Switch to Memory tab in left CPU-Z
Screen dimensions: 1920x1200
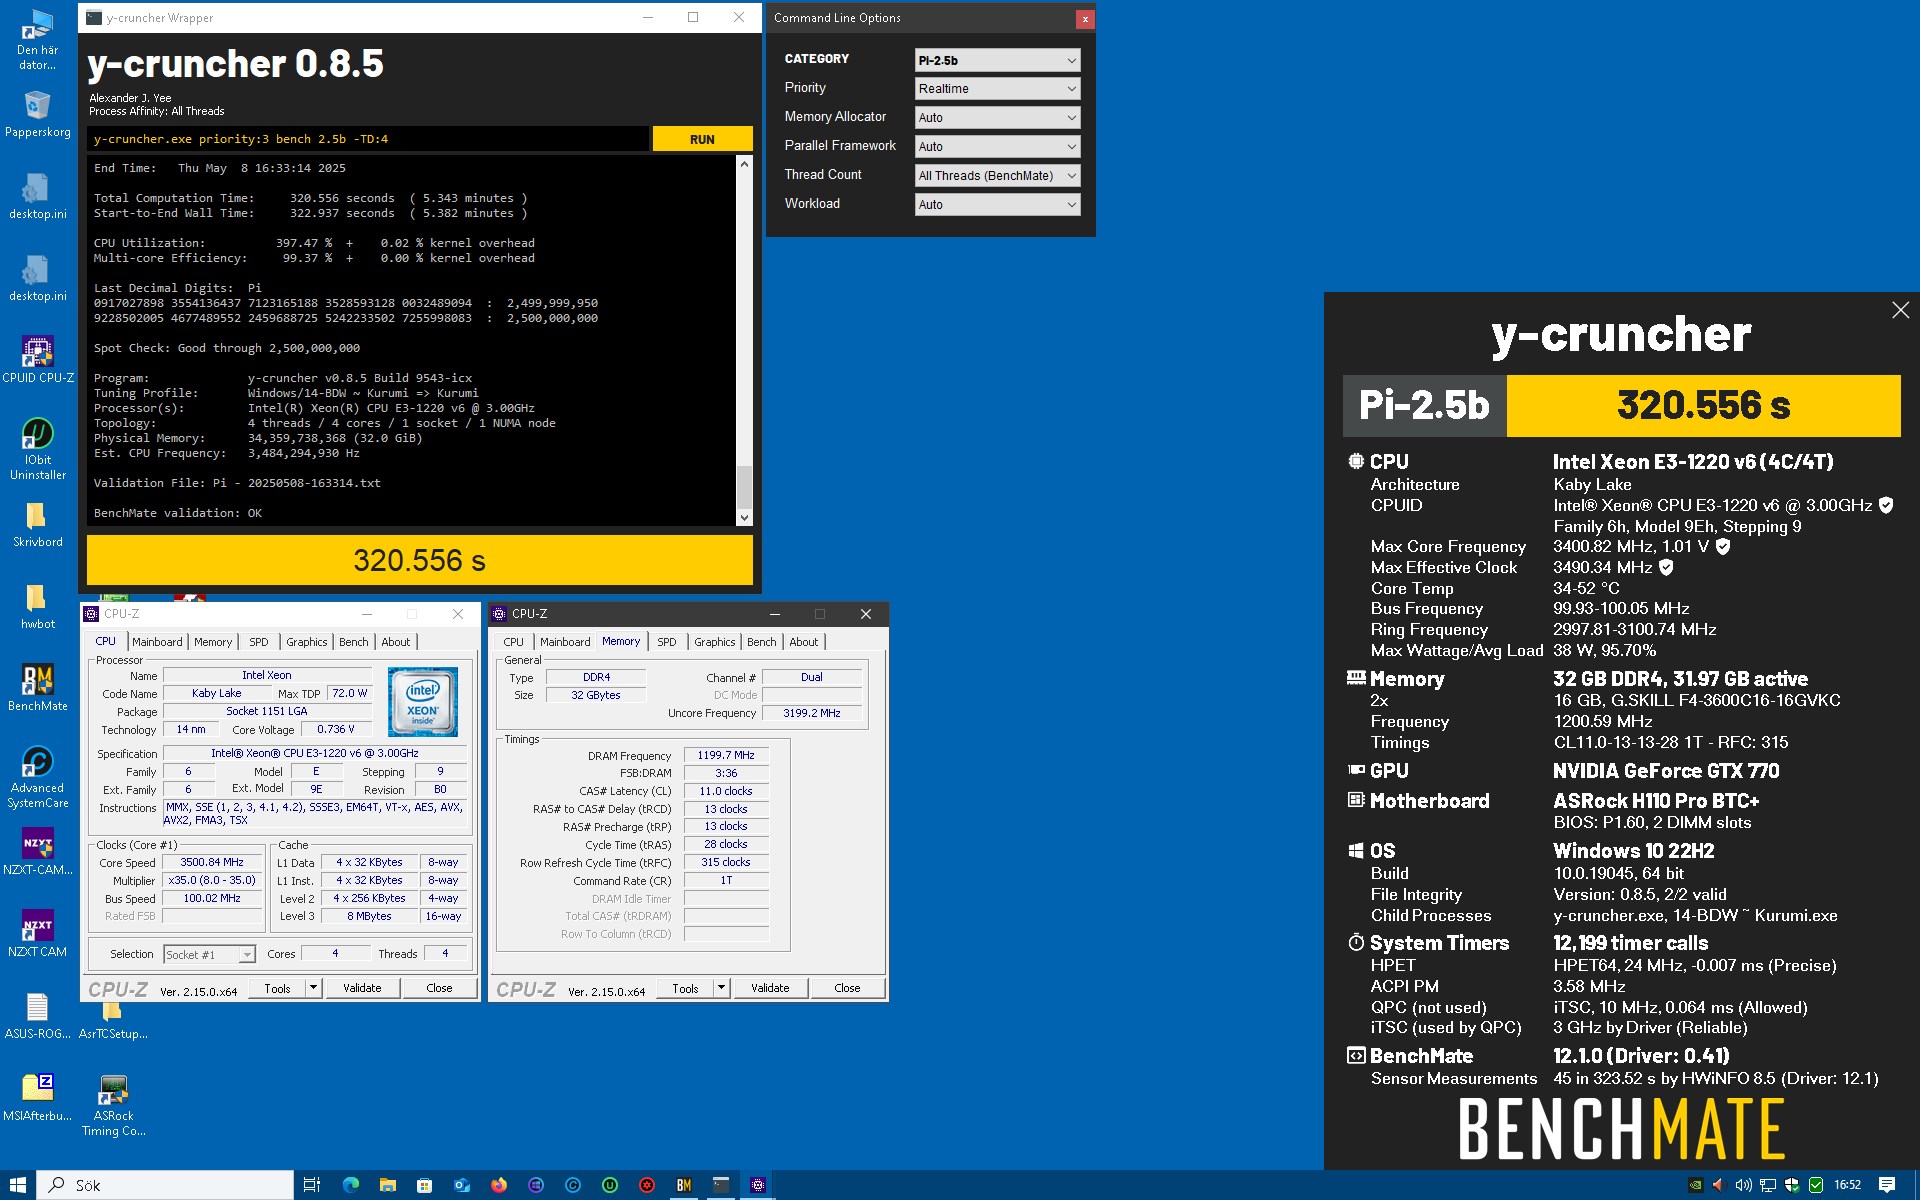click(213, 642)
